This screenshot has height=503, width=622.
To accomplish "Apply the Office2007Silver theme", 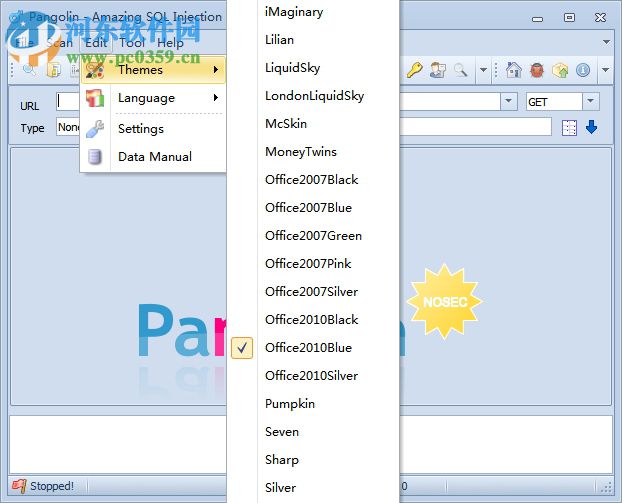I will (x=313, y=292).
